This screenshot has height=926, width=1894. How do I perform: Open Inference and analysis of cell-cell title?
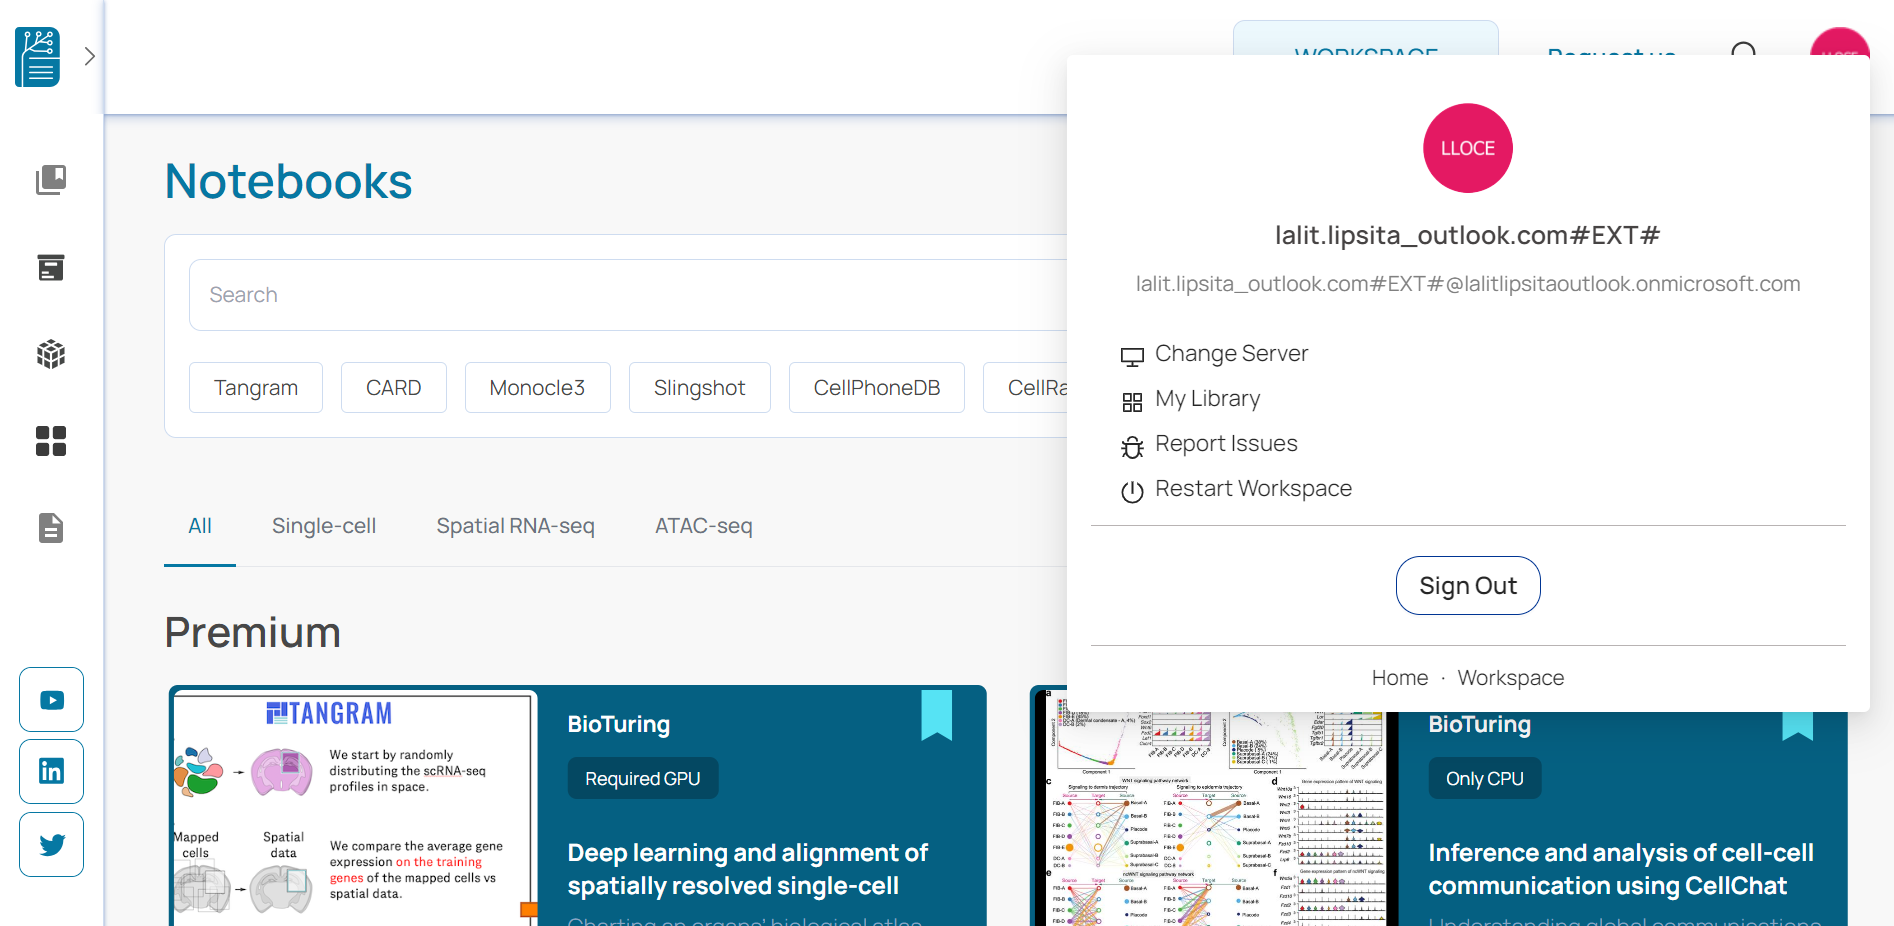coord(1621,869)
